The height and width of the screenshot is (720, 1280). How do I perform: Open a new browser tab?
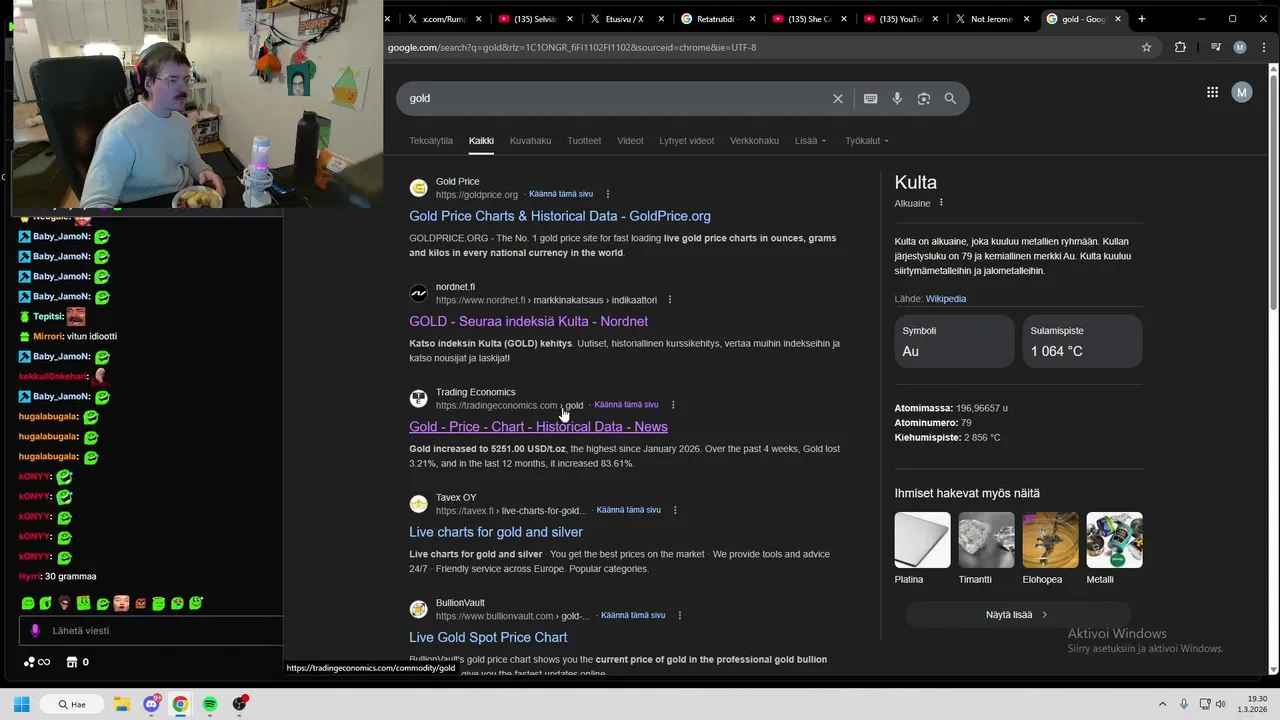pos(1141,19)
